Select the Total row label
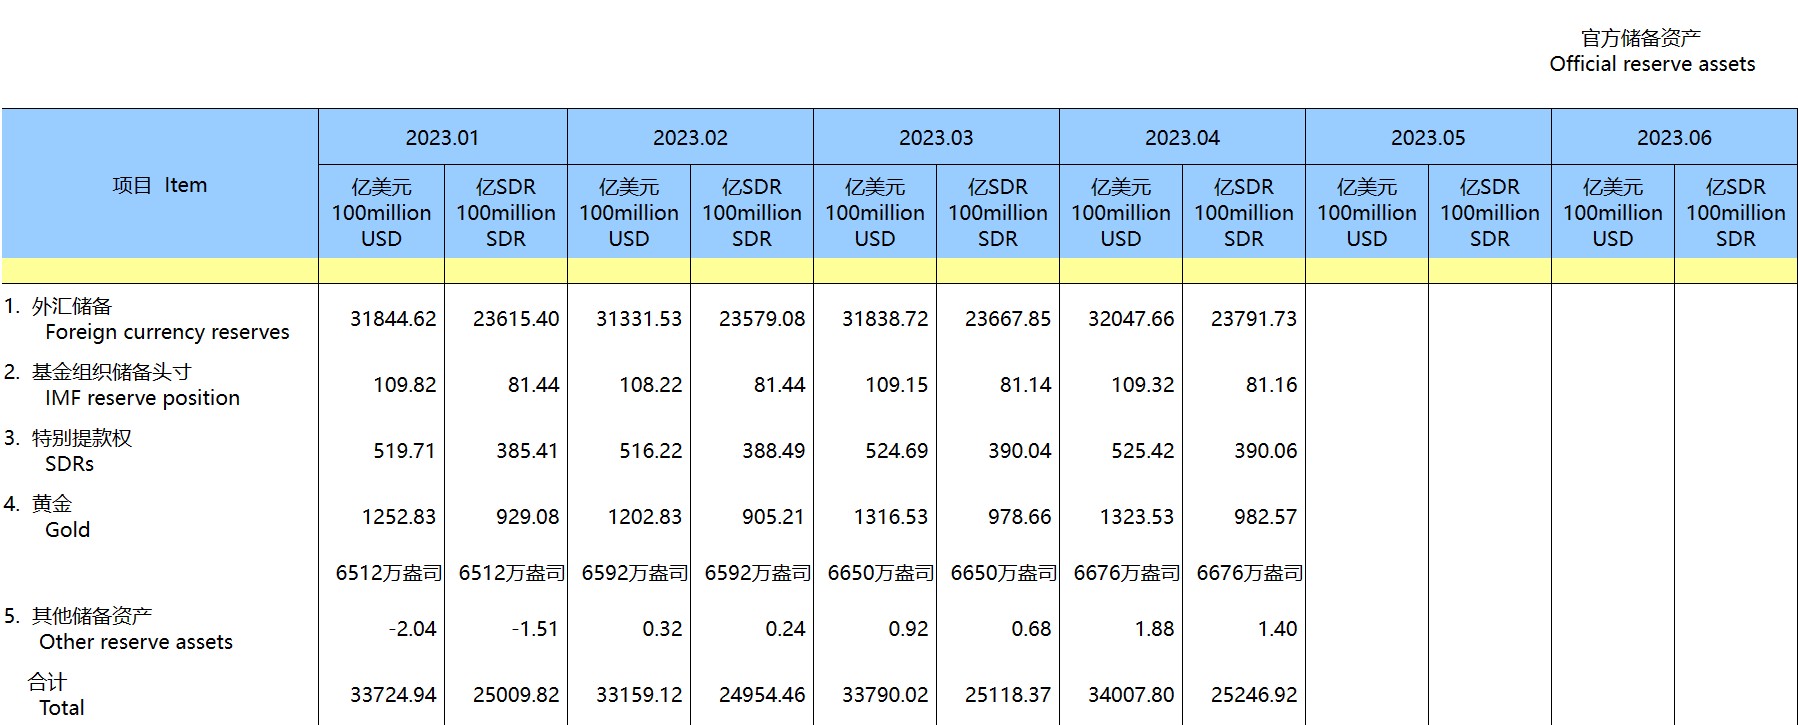Image resolution: width=1798 pixels, height=725 pixels. click(x=61, y=708)
